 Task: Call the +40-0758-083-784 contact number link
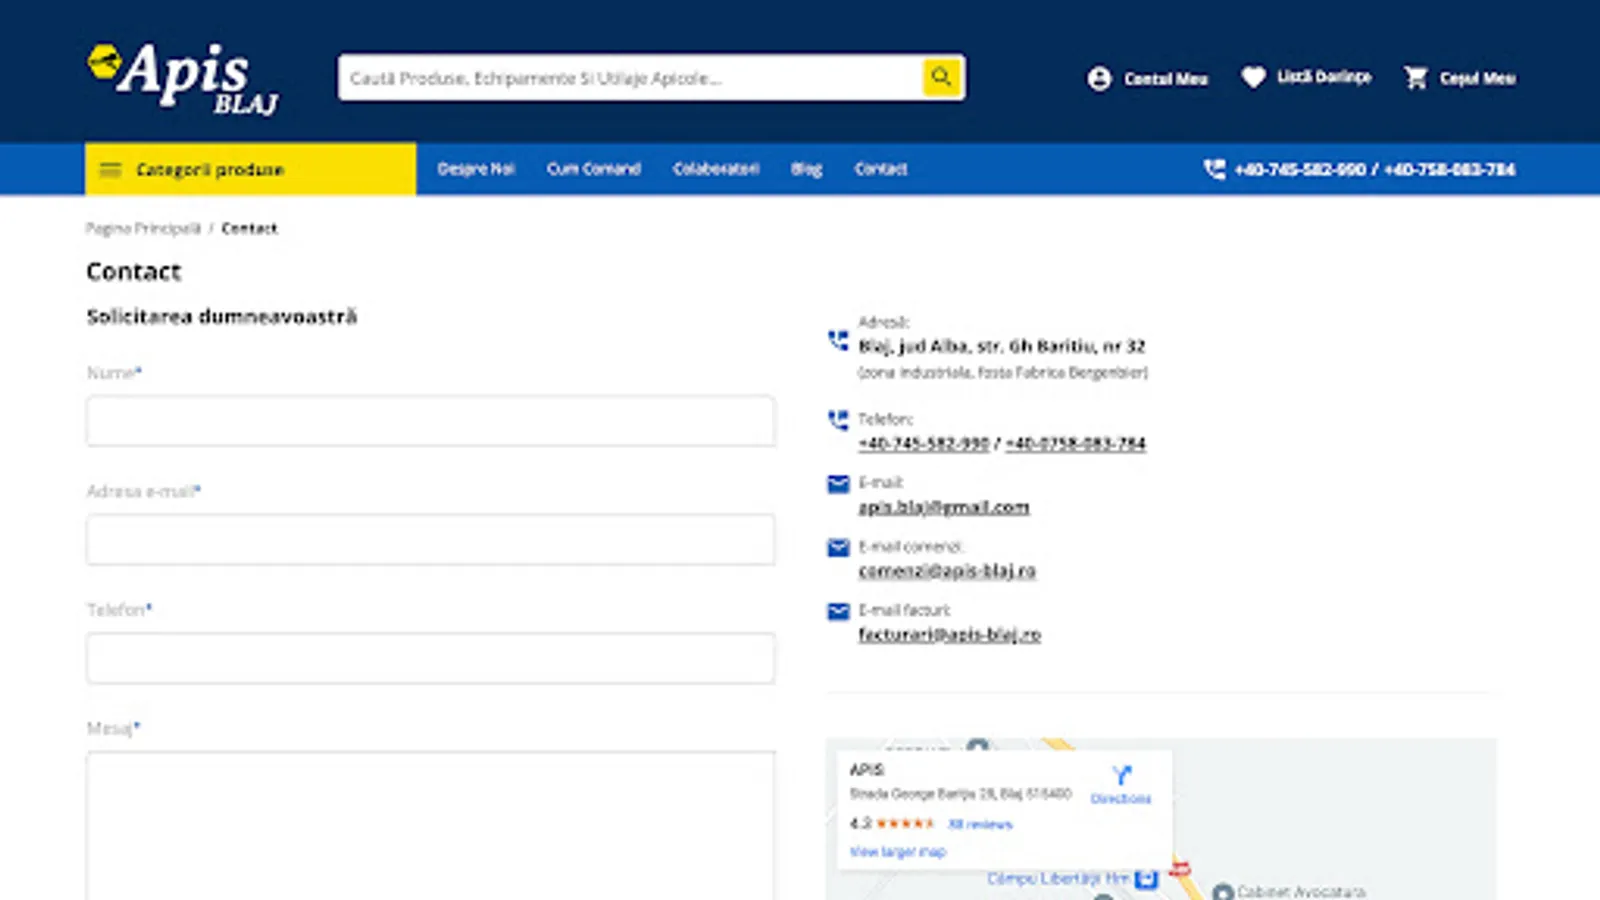pos(1075,443)
